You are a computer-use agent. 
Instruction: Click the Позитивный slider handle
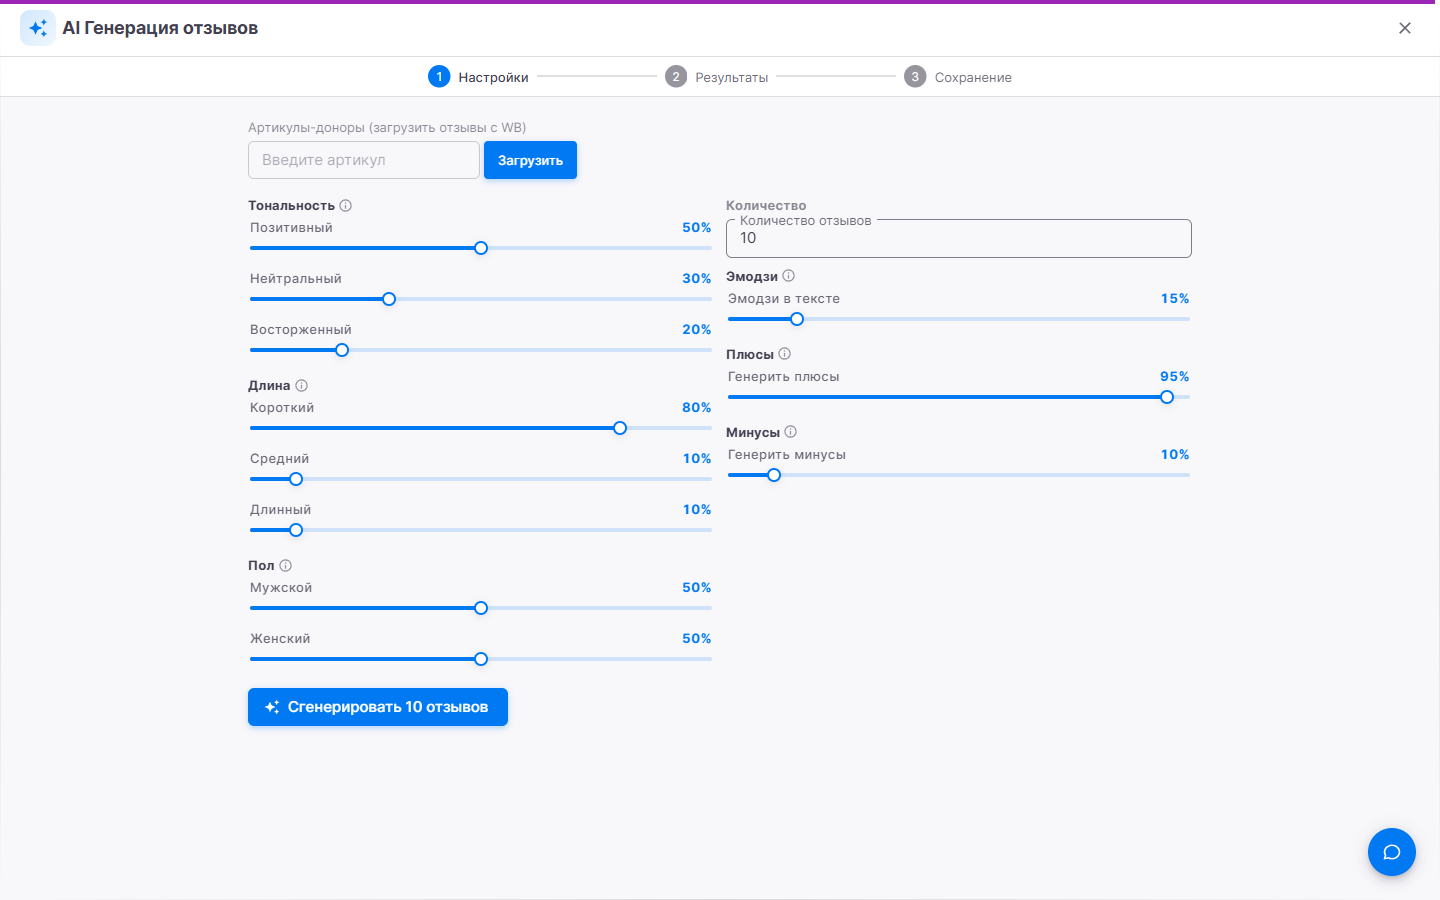click(481, 248)
